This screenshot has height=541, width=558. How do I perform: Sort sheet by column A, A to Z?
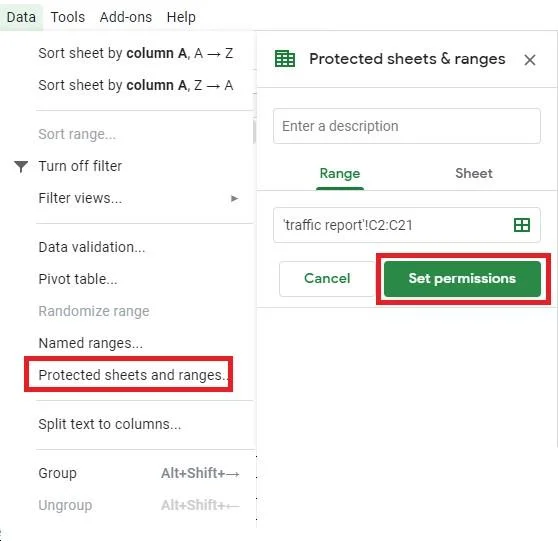(x=136, y=53)
